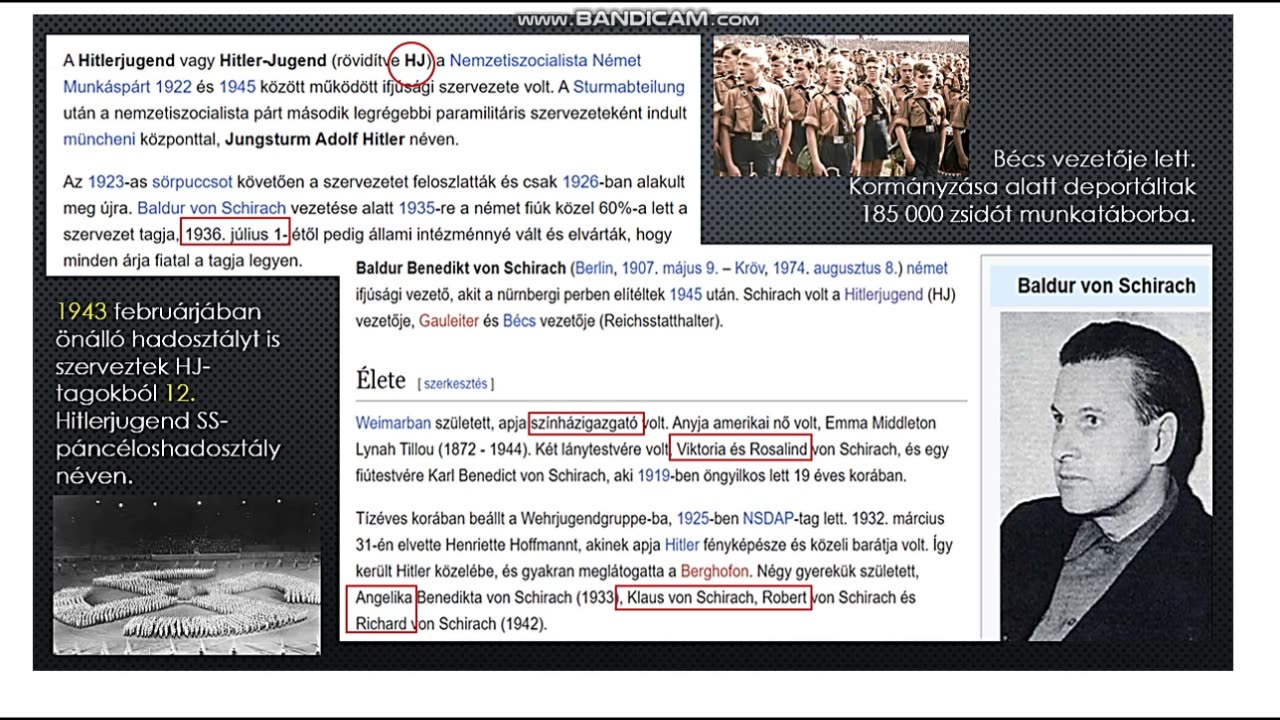1280x720 pixels.
Task: Click the Hitler Youth boys photograph
Action: coord(840,107)
